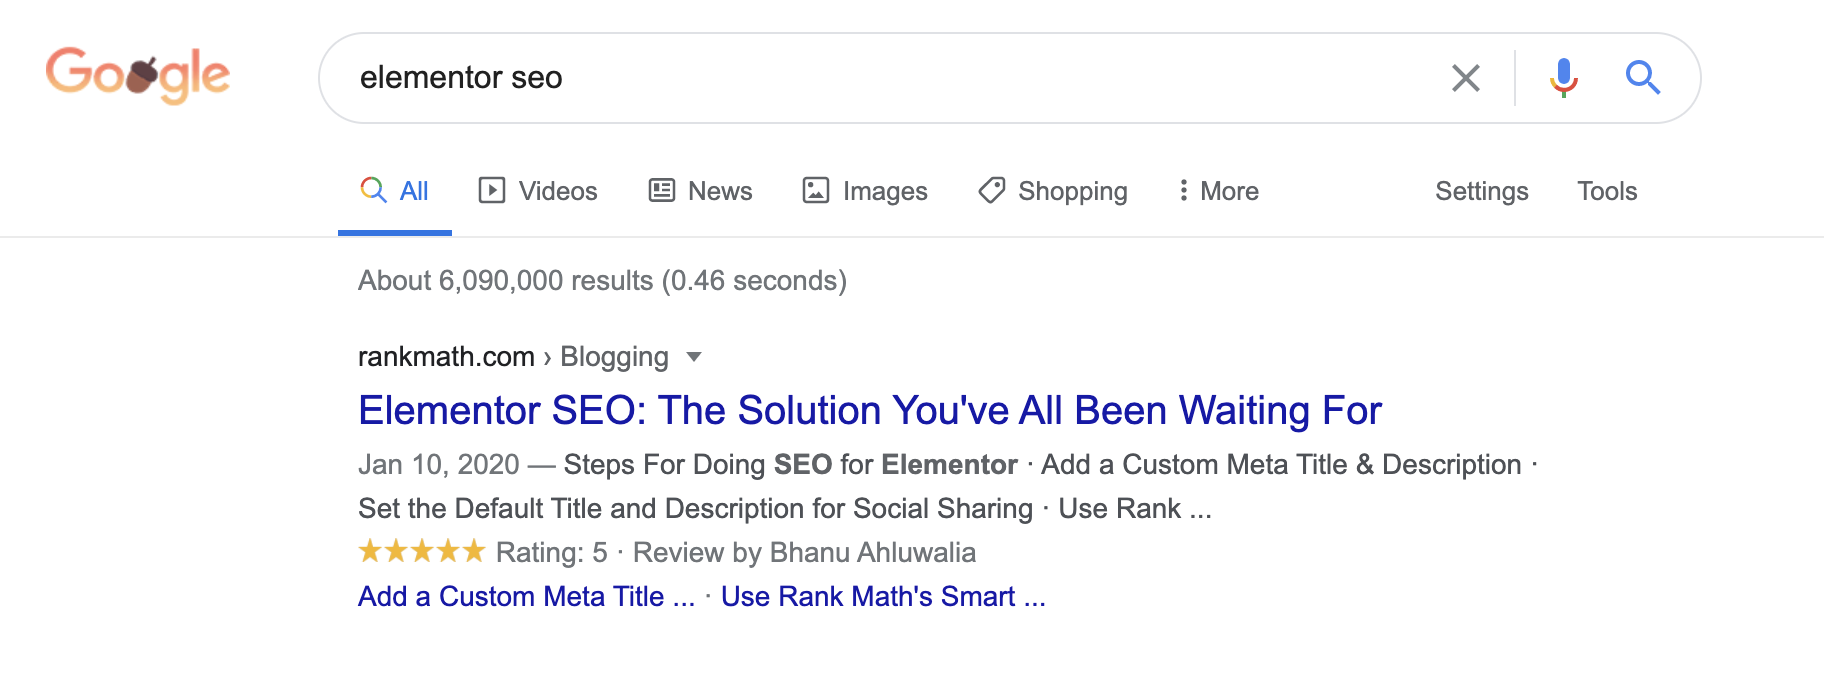Click the Images picture icon
The width and height of the screenshot is (1824, 674).
click(816, 190)
